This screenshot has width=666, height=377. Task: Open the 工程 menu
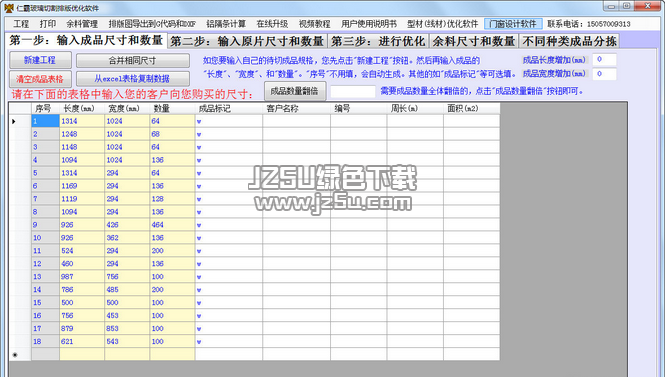point(21,24)
